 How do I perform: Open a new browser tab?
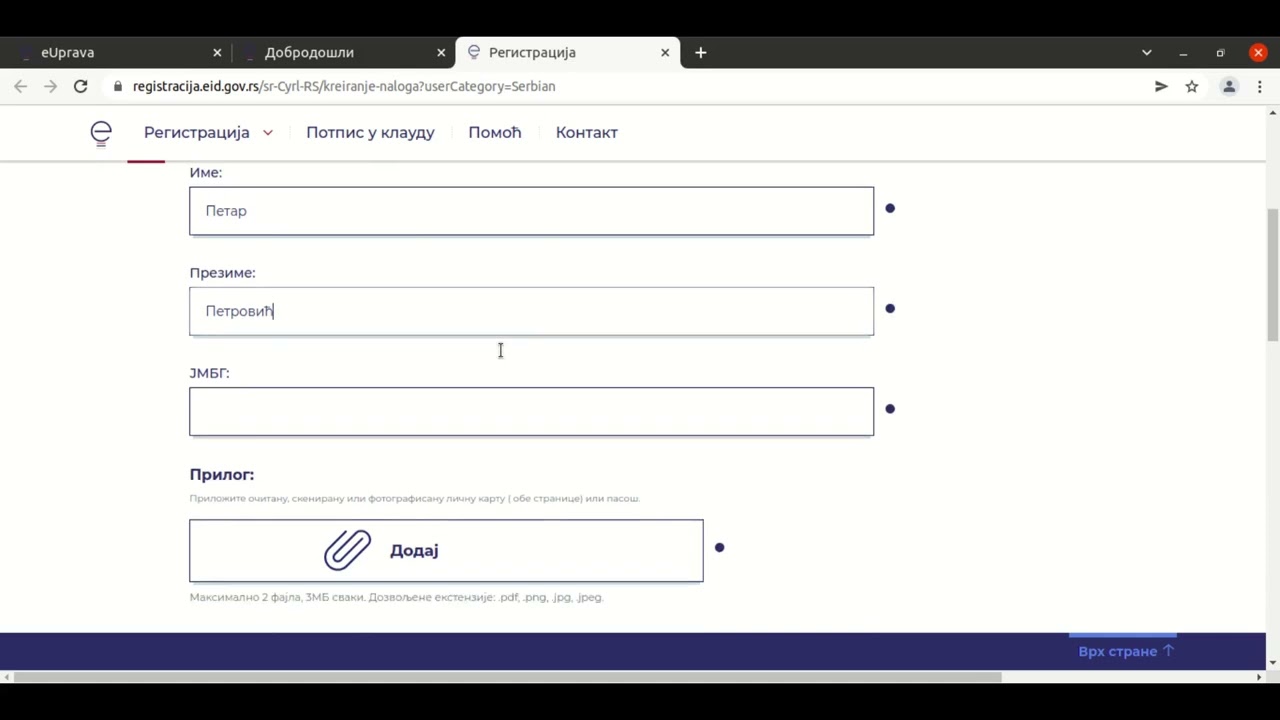[x=701, y=52]
